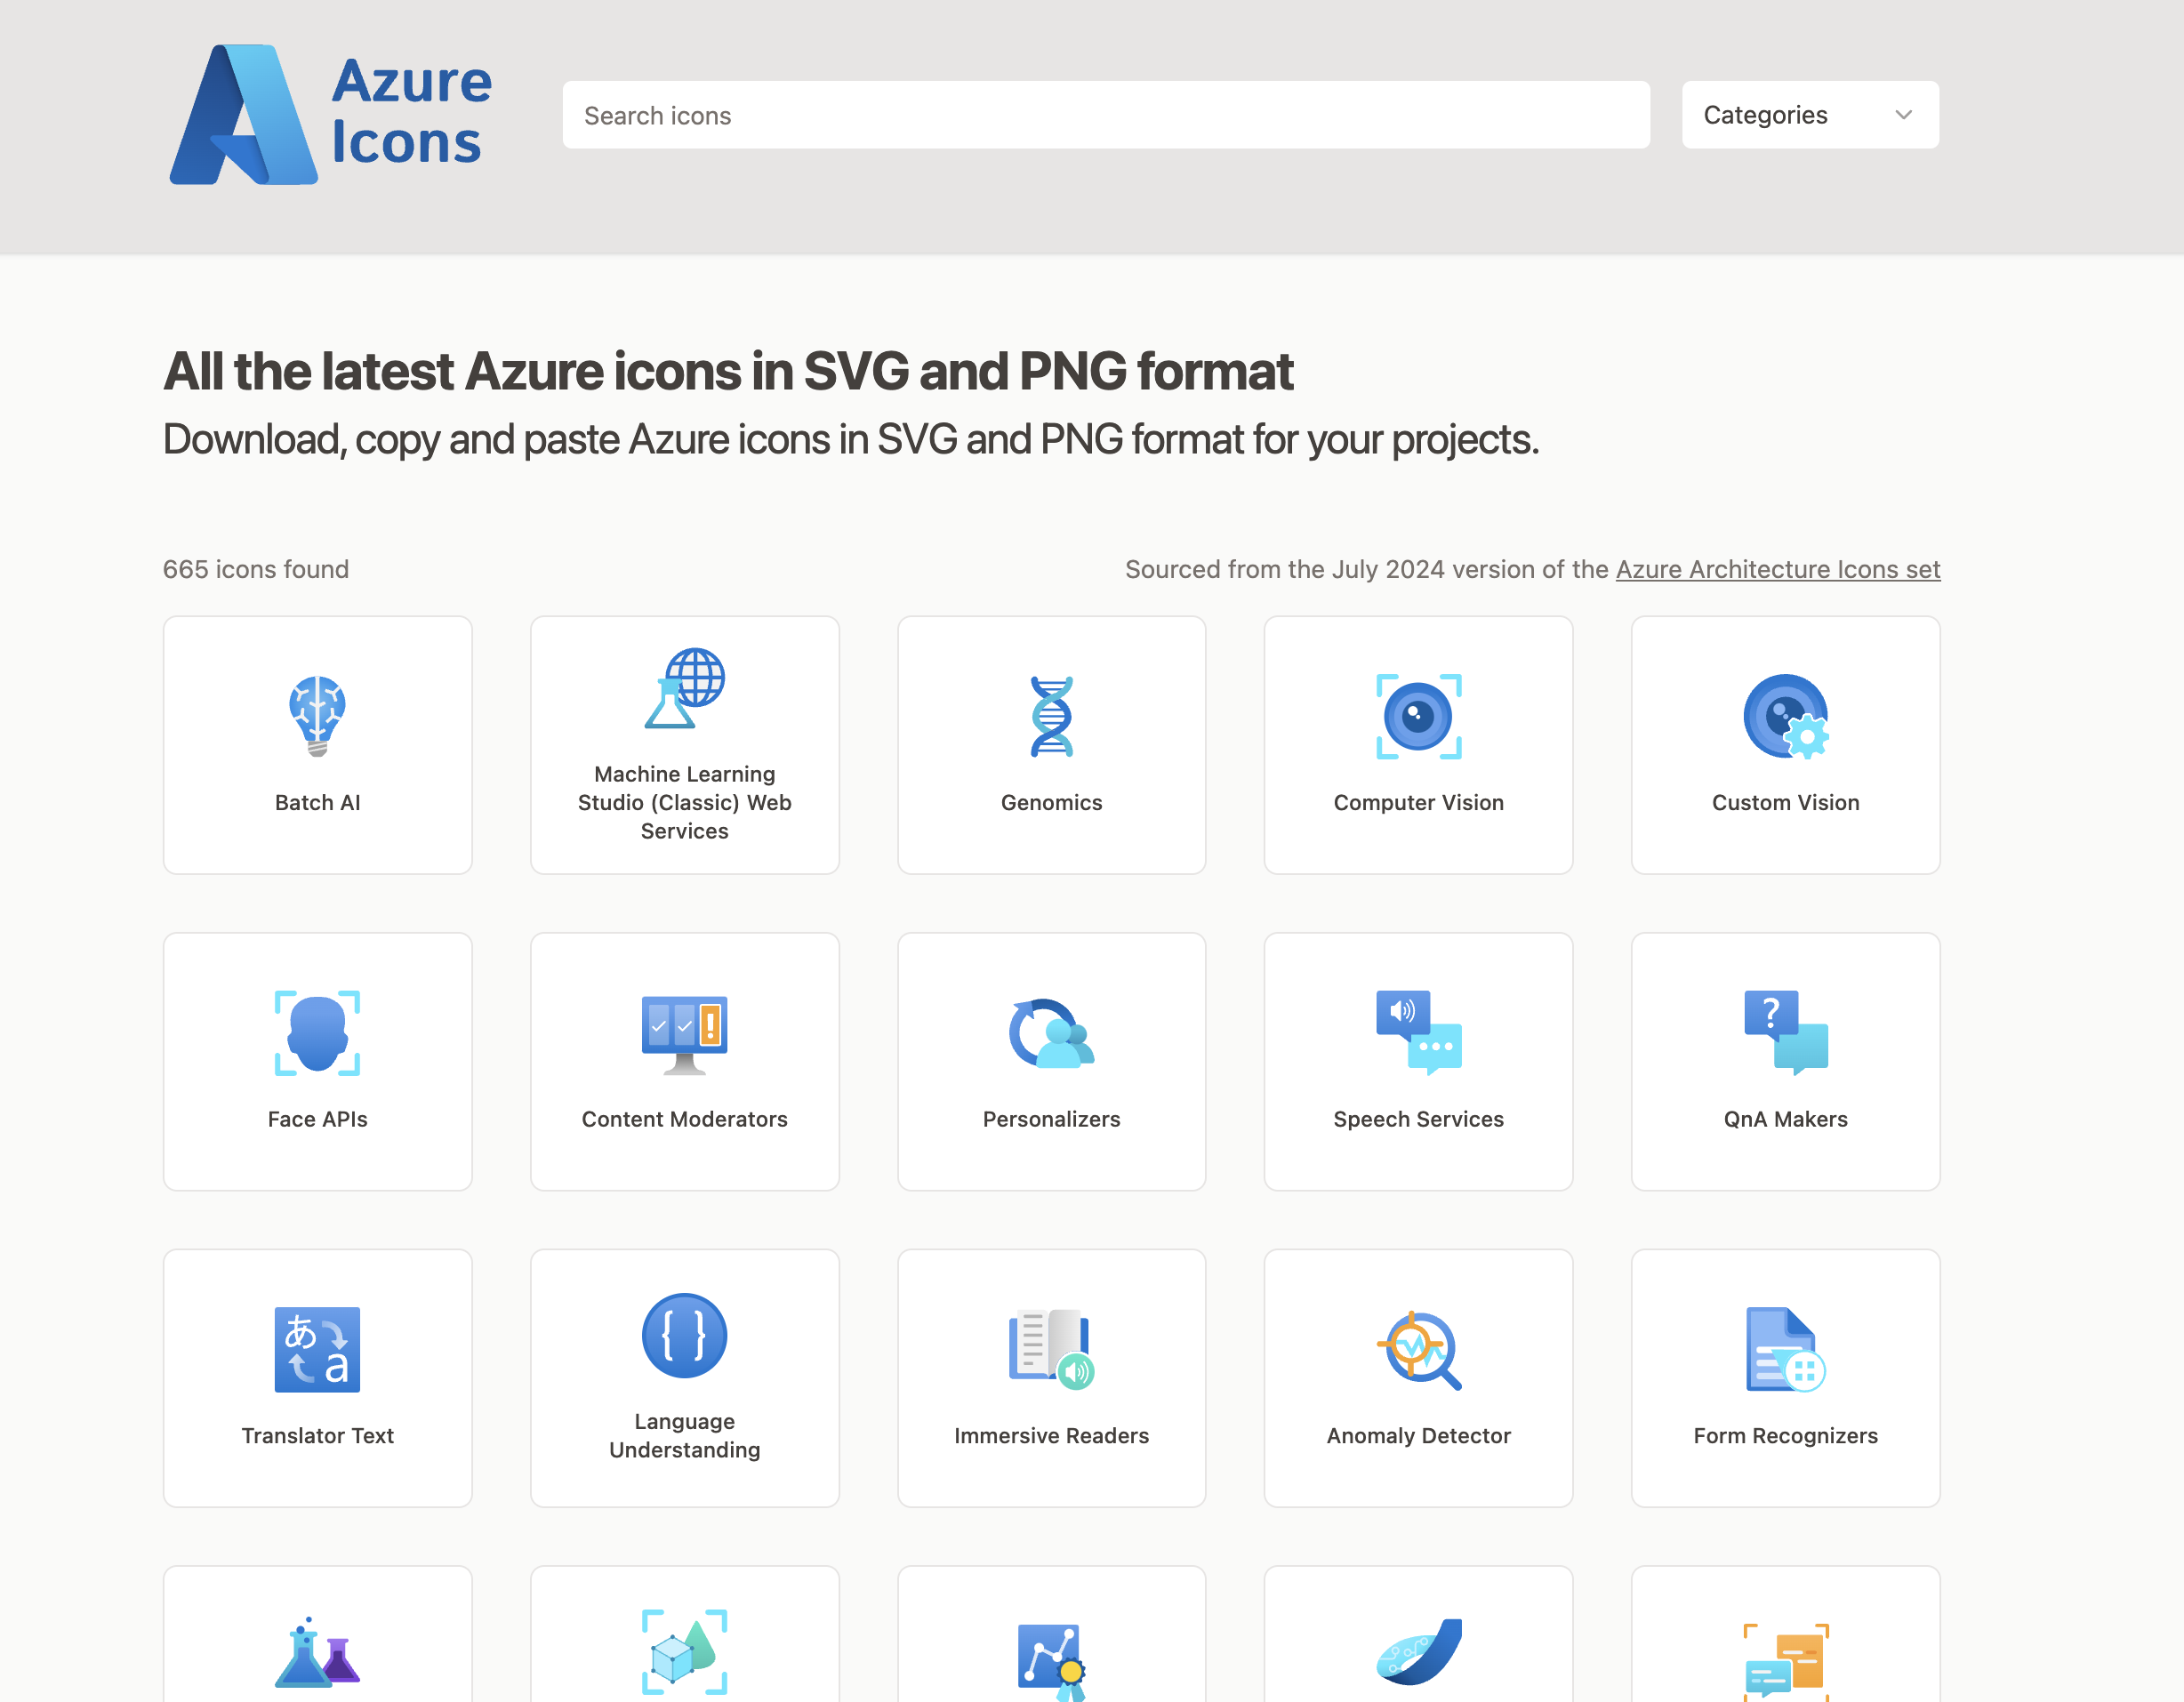Screen dimensions: 2184x1702
Task: Click the cube with bracket frame icon
Action: (685, 1652)
